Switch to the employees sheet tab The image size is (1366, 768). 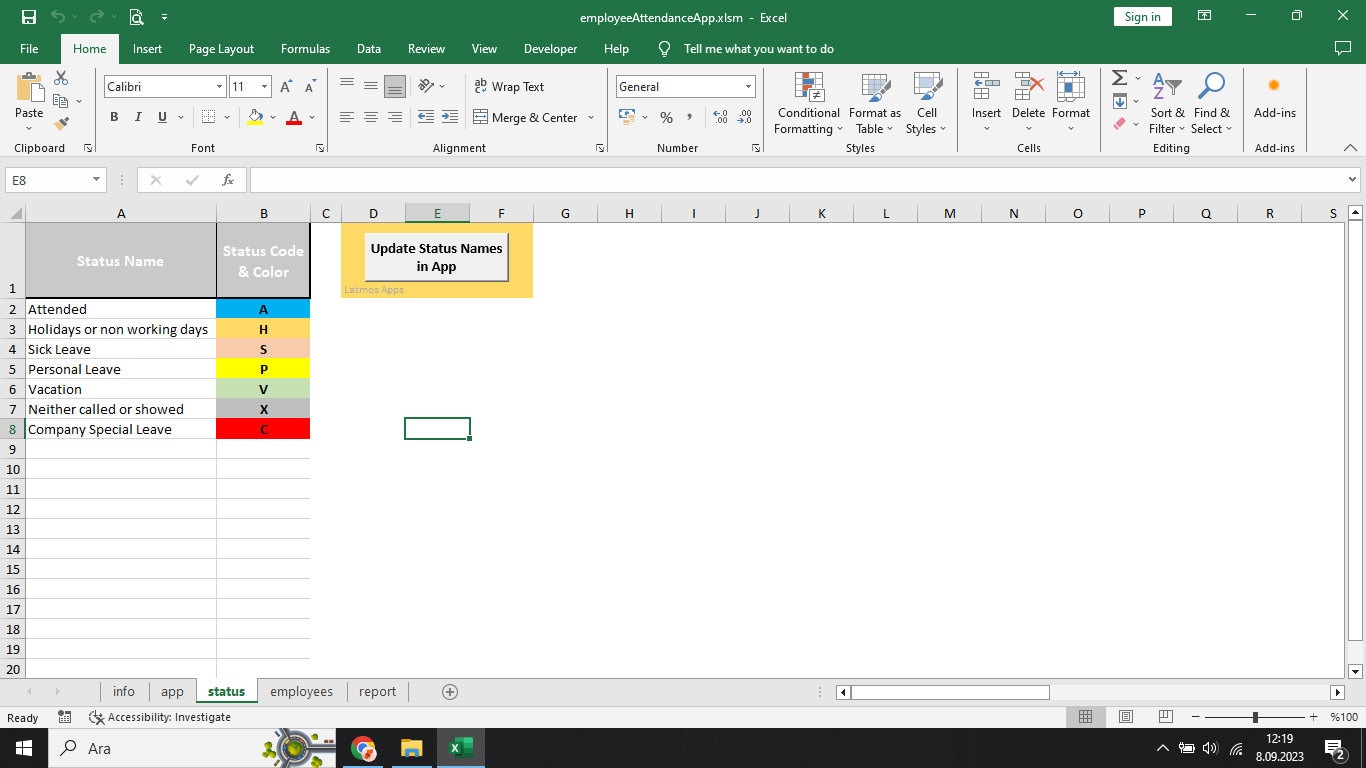click(x=301, y=691)
